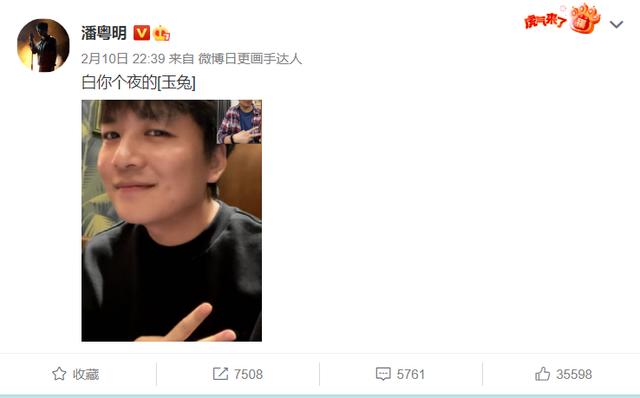Click the star favorite icon
Viewport: 640px width, 398px height.
coord(59,374)
